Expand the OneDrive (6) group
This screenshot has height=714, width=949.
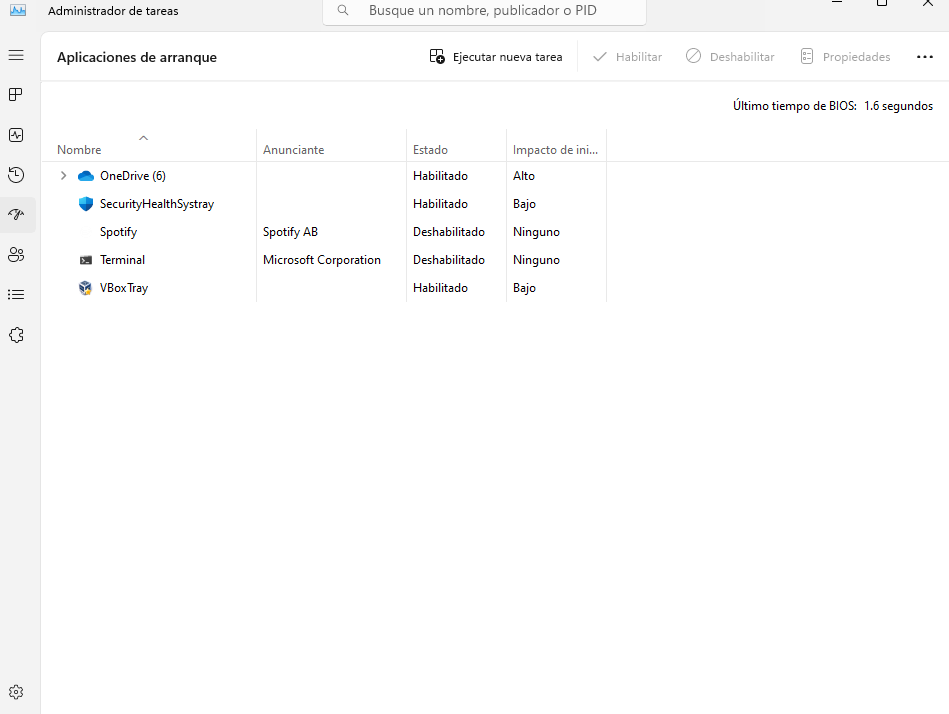[x=64, y=176]
